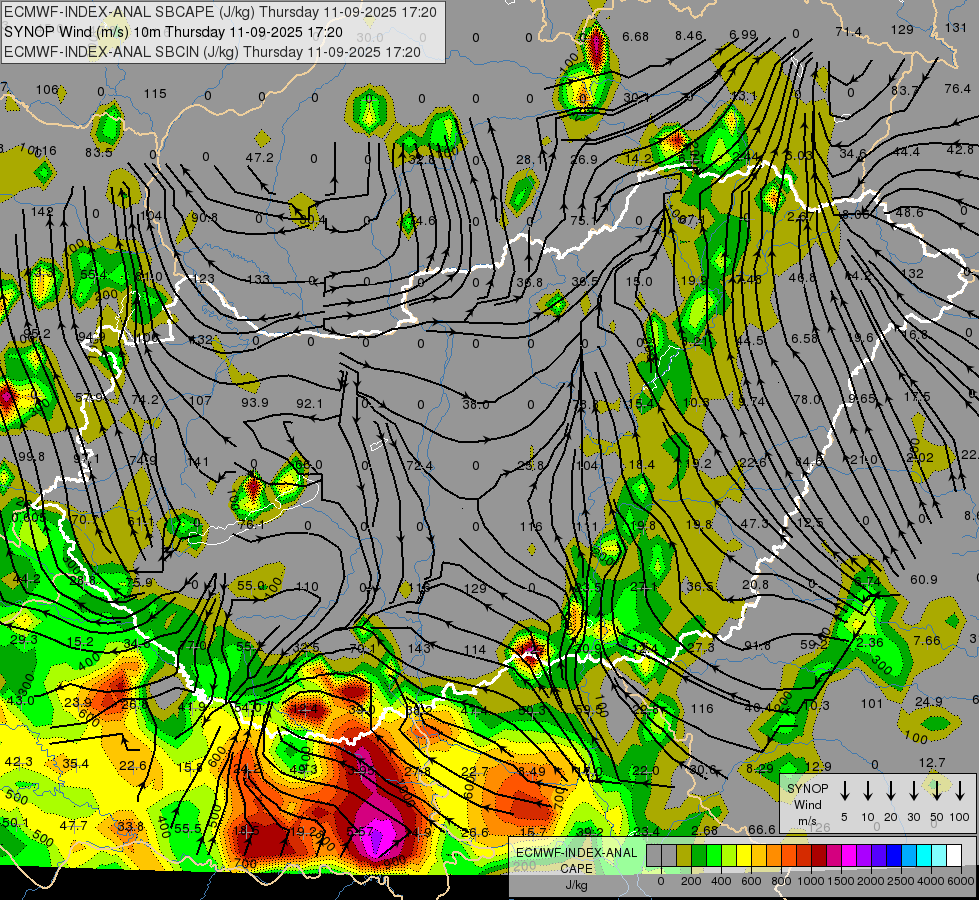This screenshot has height=900, width=979.
Task: Click the 71.4 value on map
Action: click(x=849, y=32)
